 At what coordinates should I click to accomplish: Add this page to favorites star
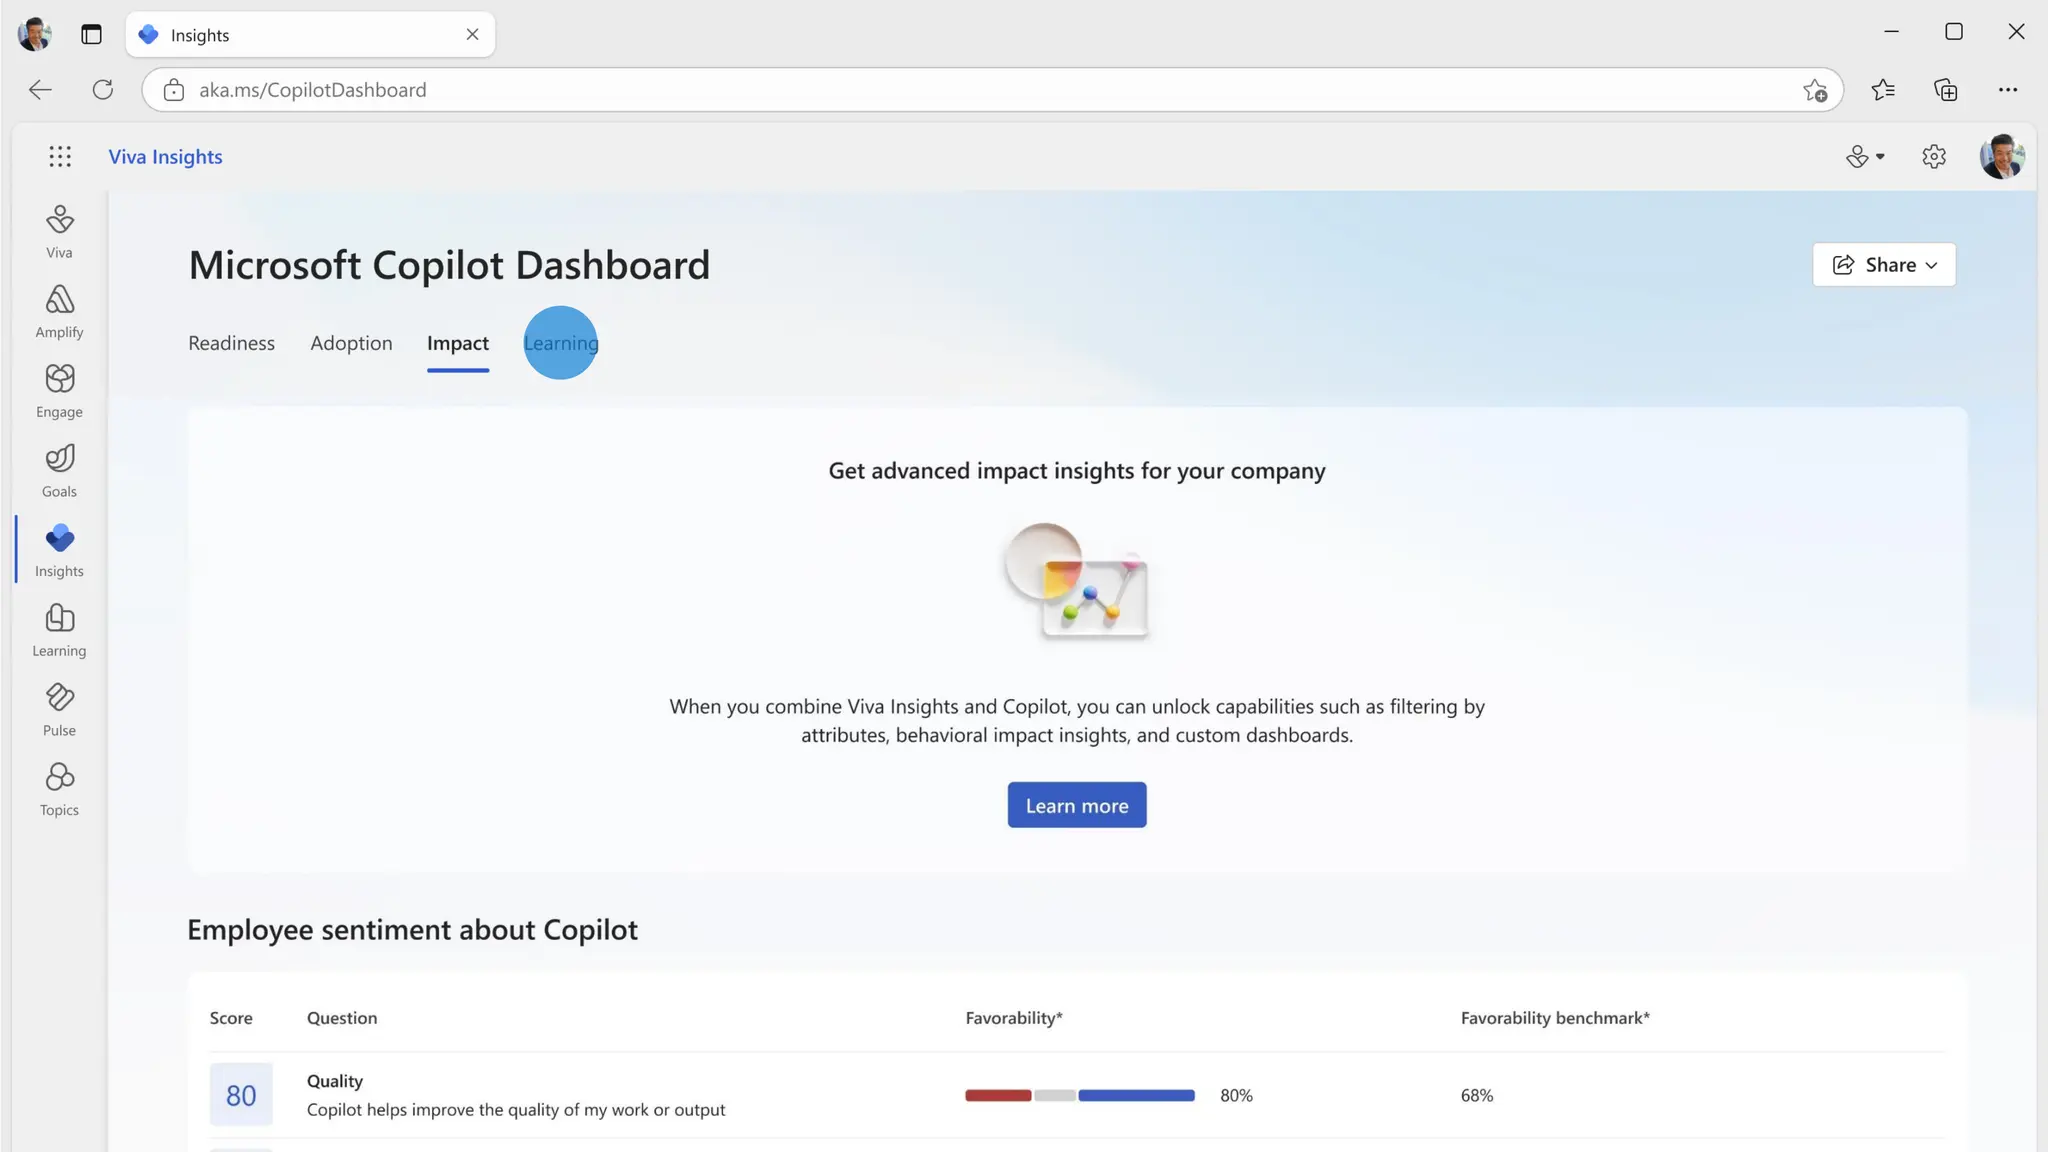point(1815,90)
